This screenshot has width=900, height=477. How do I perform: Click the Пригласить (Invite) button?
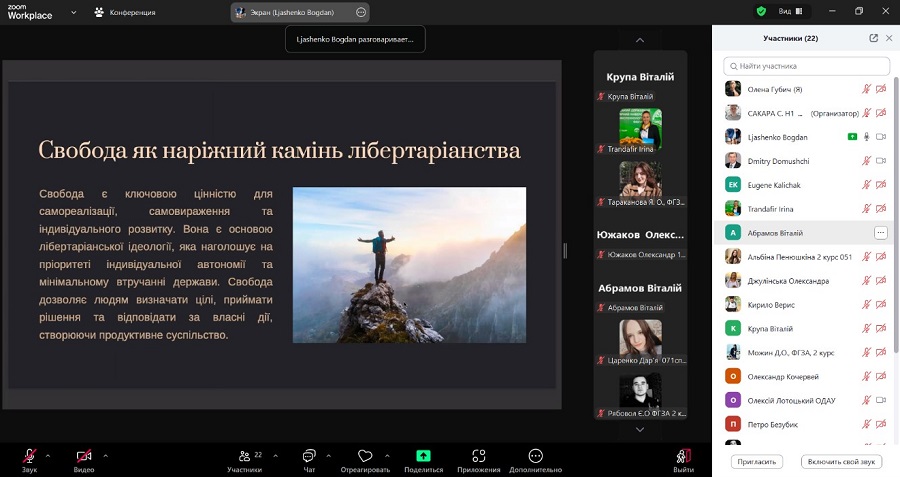coord(756,462)
